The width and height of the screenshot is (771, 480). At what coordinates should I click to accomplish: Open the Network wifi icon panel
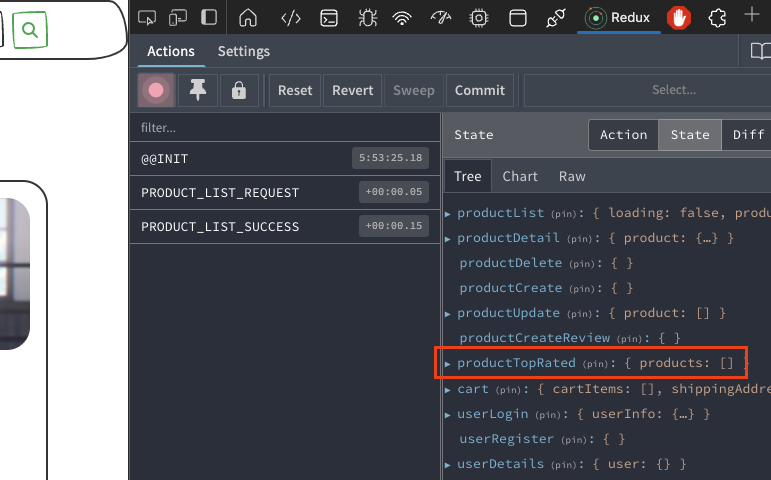tap(402, 18)
